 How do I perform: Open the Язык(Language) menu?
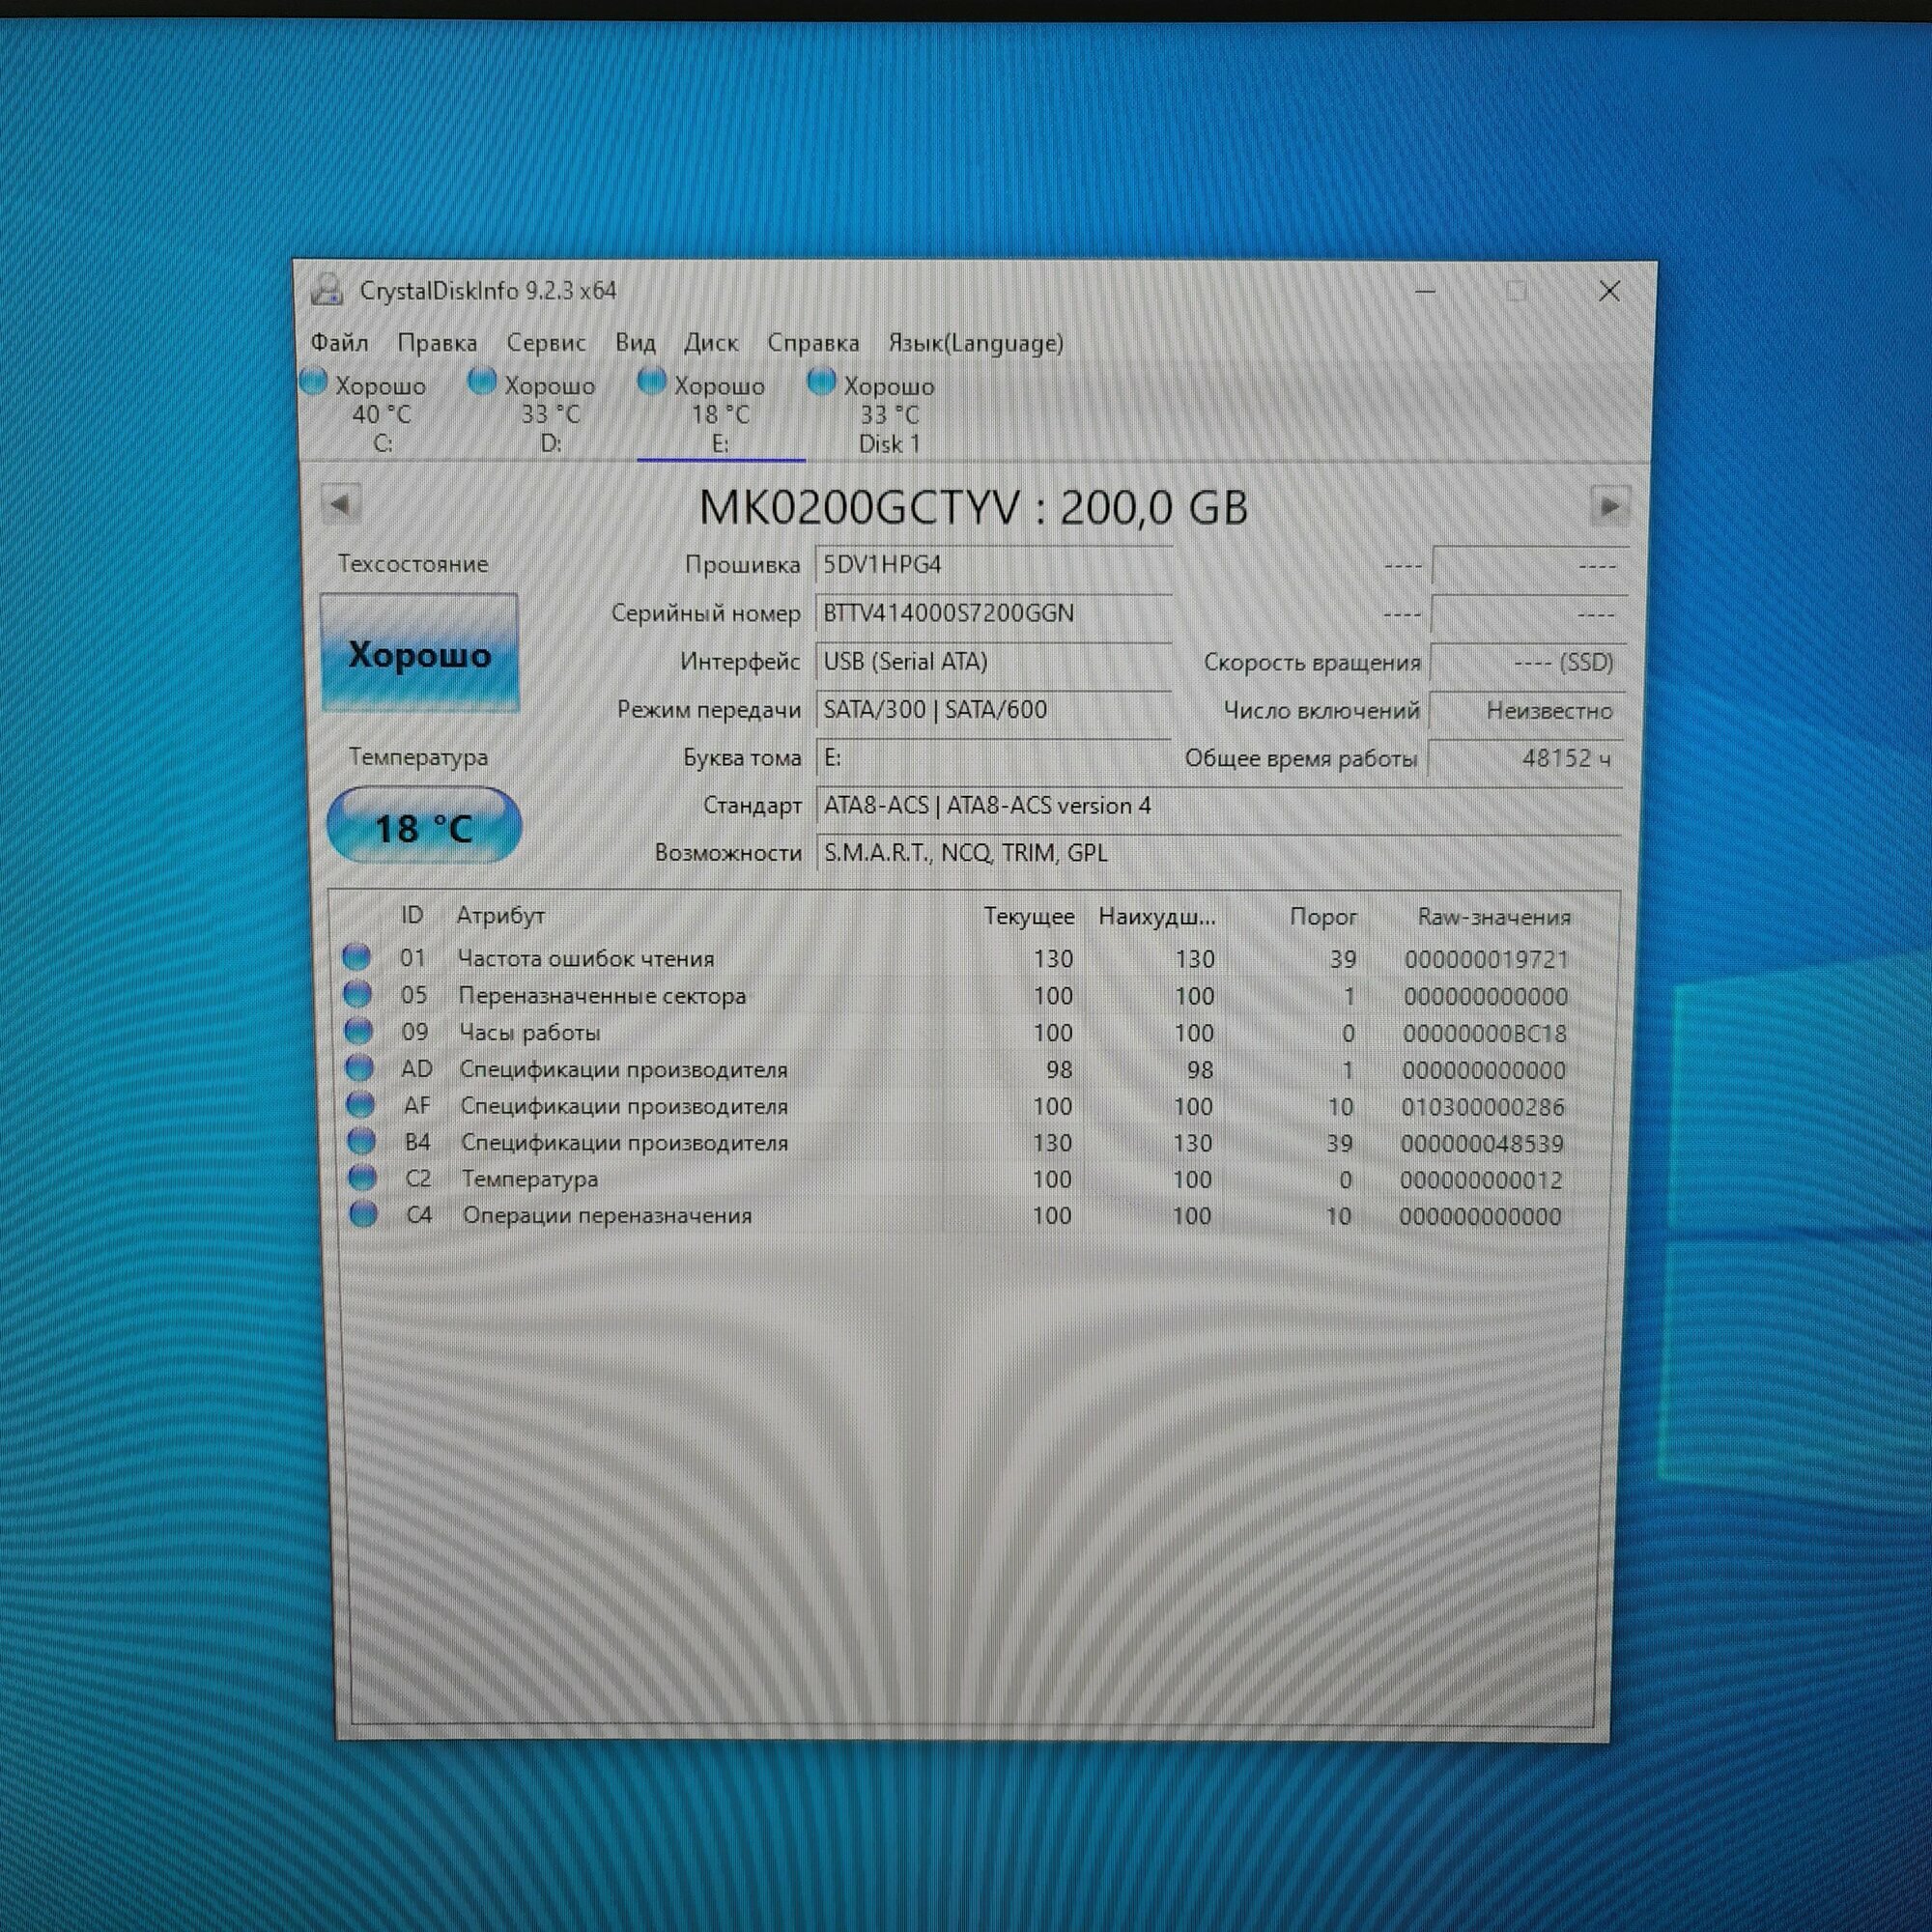click(x=975, y=343)
